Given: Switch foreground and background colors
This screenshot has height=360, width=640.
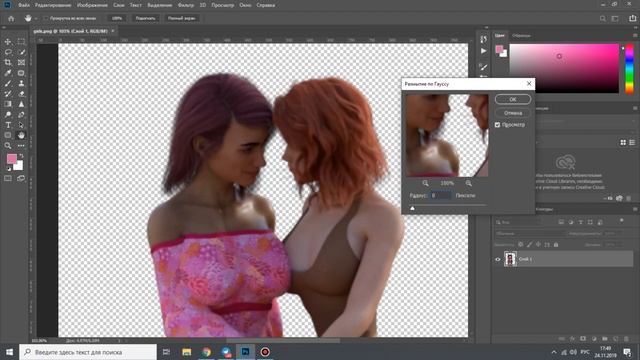Looking at the screenshot, I should pos(21,156).
